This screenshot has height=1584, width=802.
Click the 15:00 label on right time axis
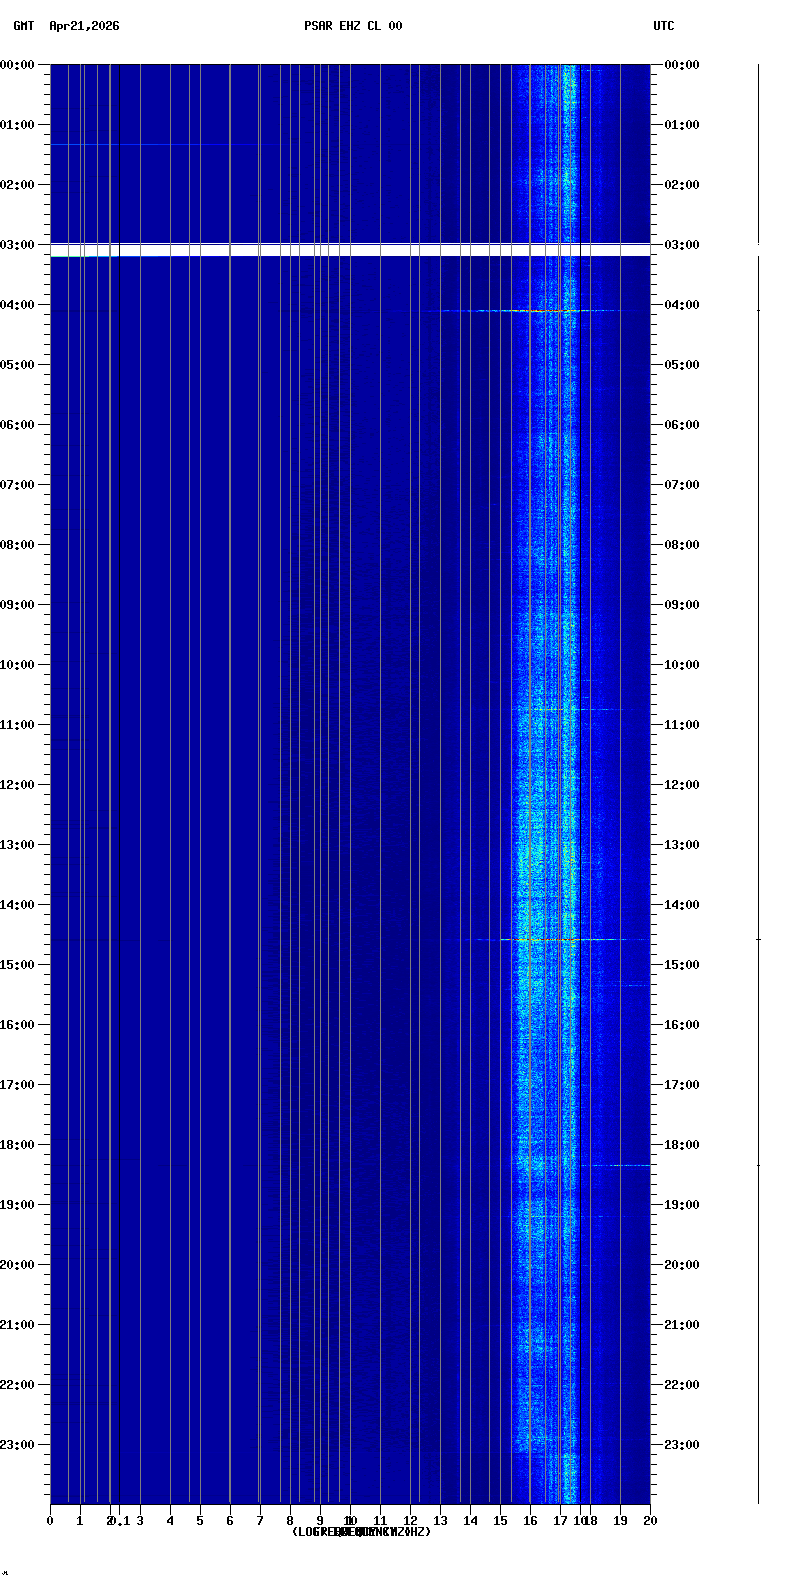coord(683,965)
